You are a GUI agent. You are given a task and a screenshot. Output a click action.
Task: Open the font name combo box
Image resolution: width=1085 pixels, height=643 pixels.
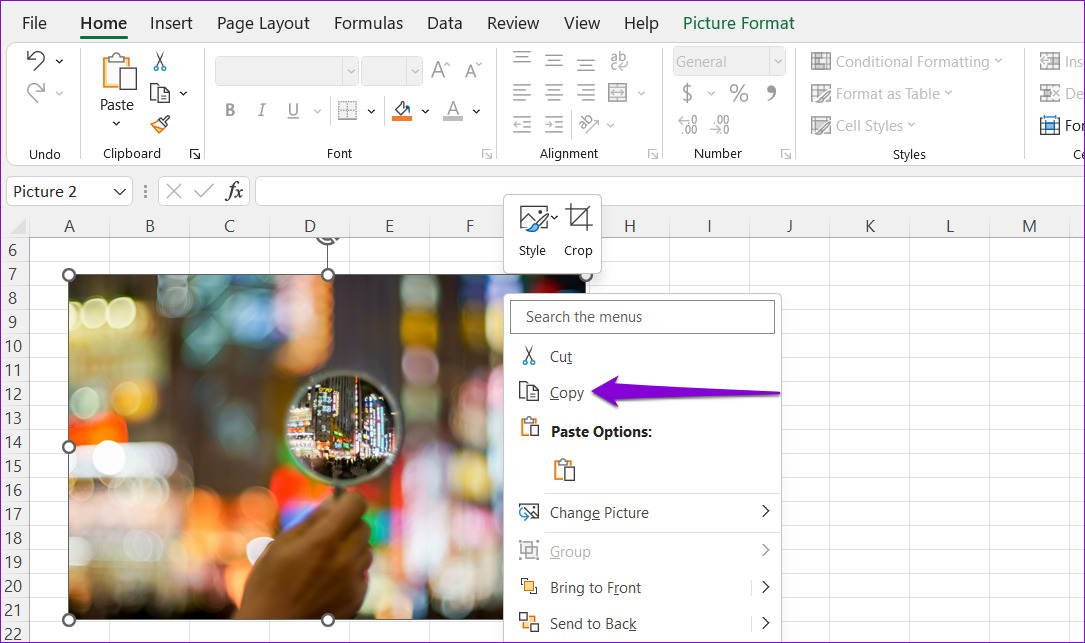[x=286, y=71]
